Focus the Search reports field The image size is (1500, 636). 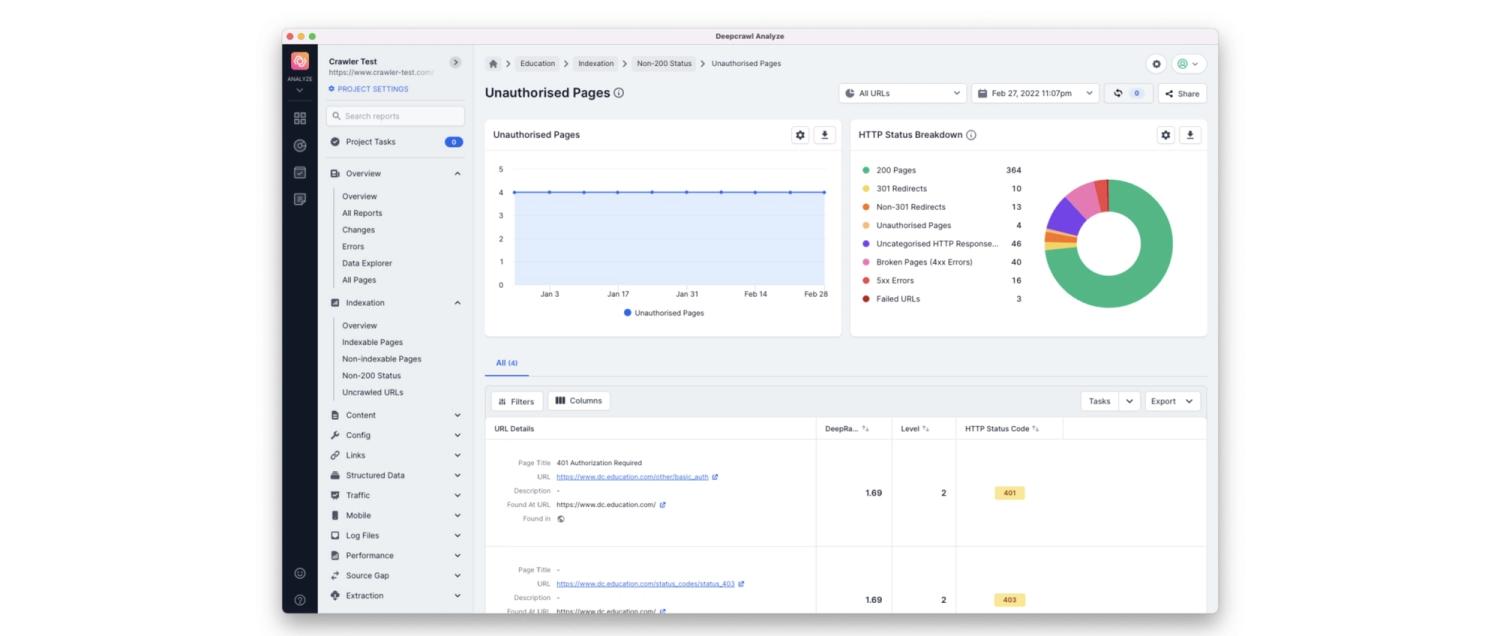(396, 116)
